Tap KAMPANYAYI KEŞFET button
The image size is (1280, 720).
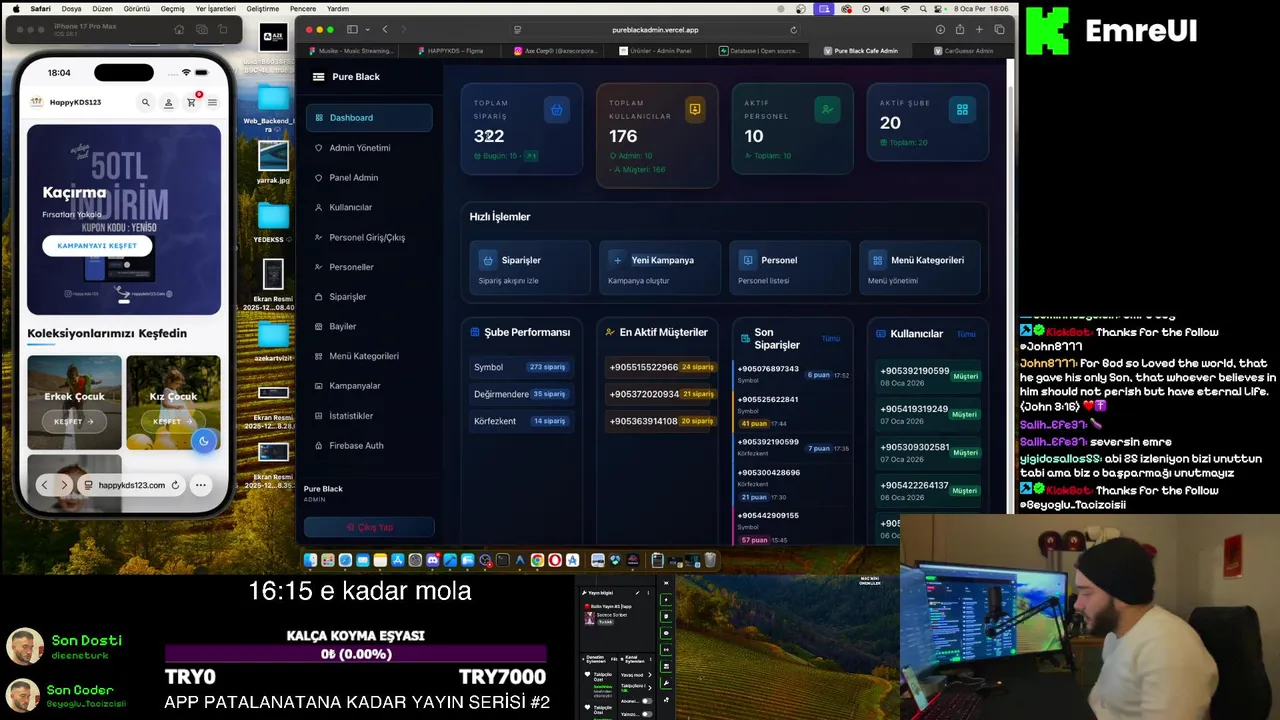point(97,245)
